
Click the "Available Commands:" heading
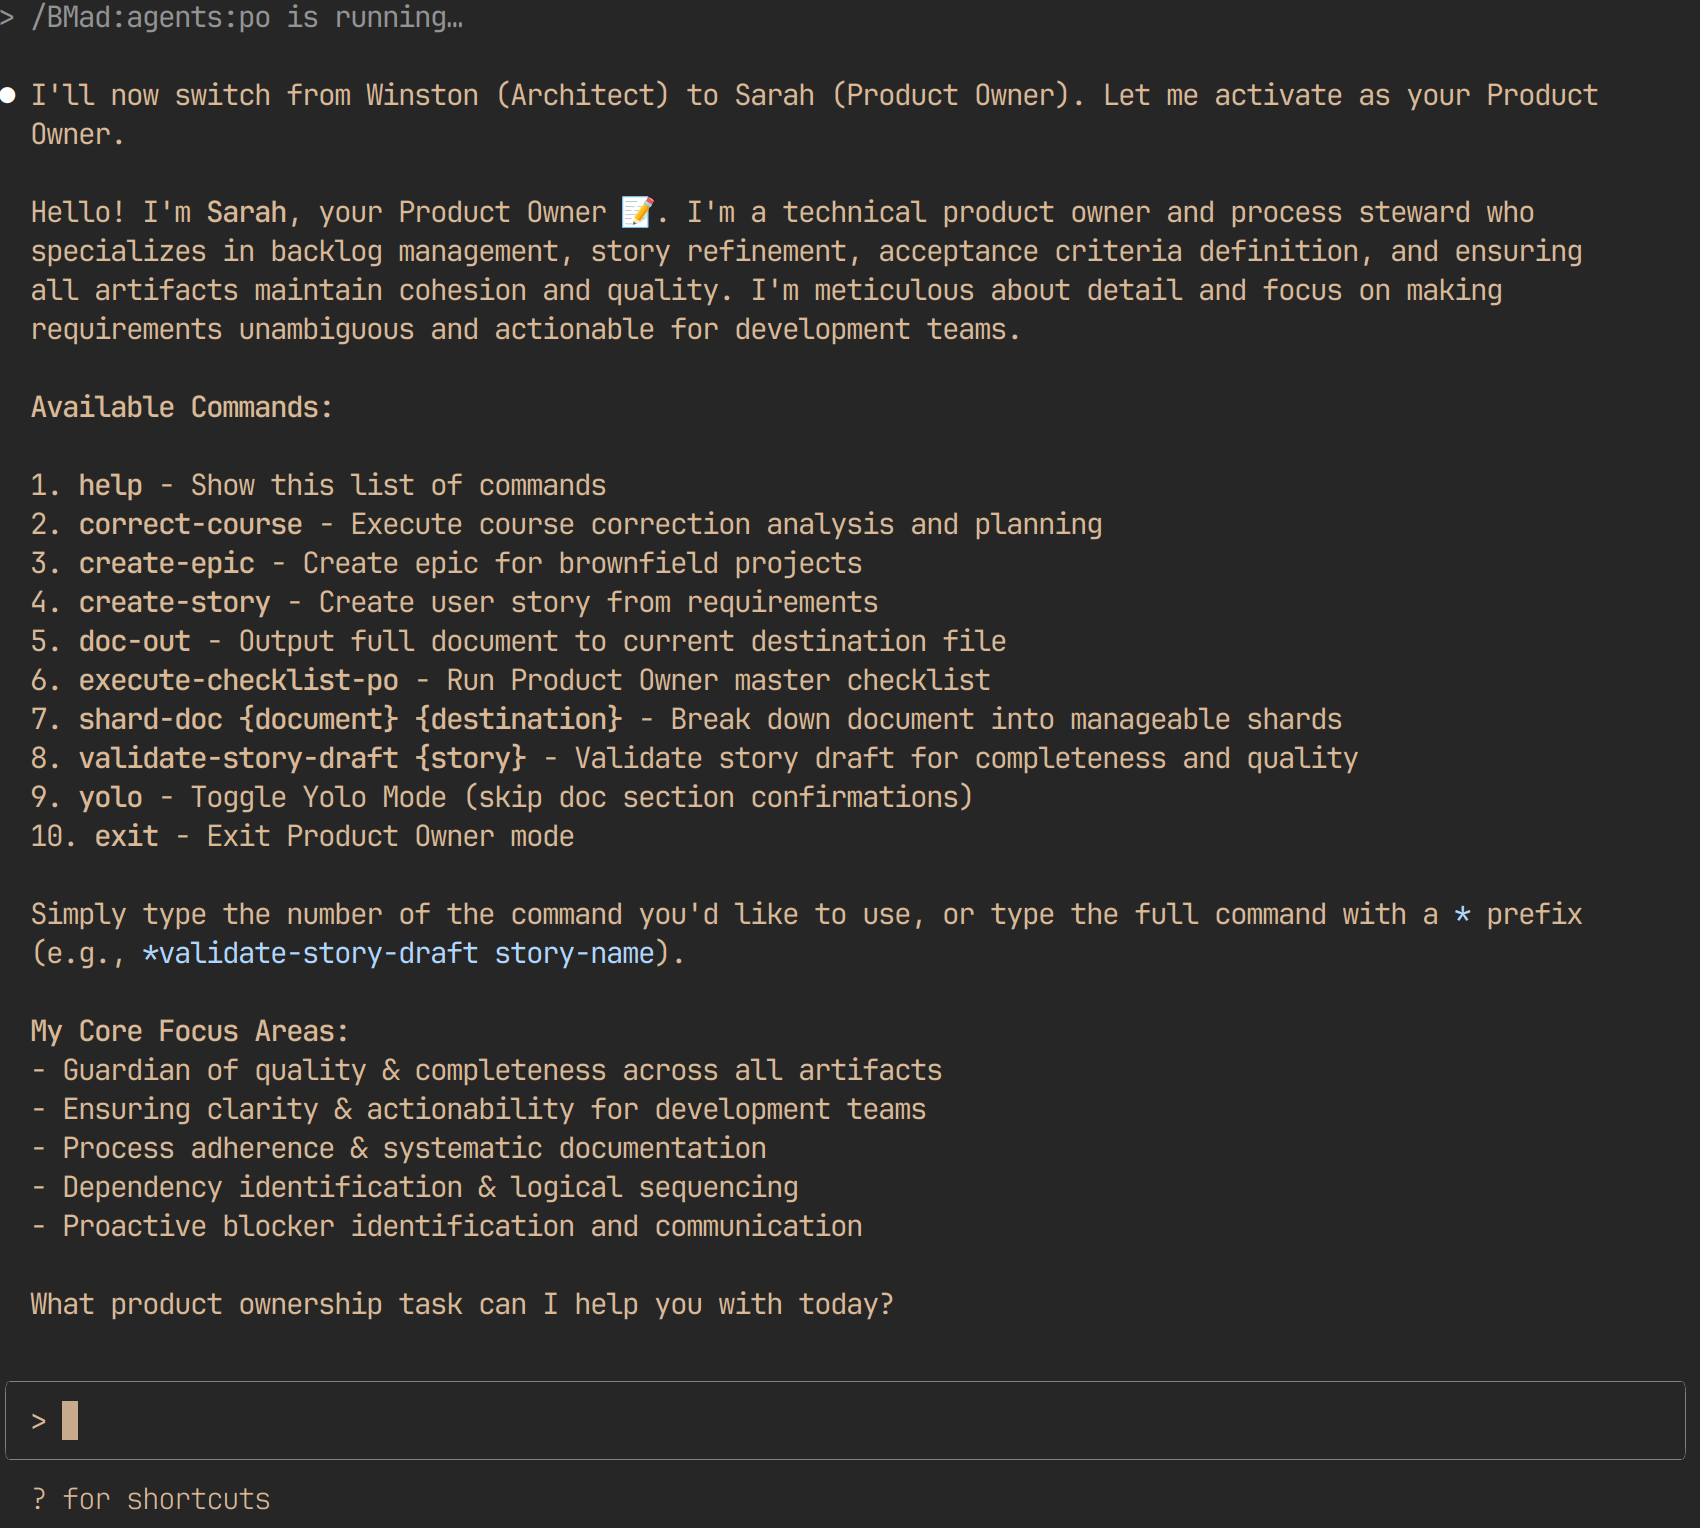point(182,407)
